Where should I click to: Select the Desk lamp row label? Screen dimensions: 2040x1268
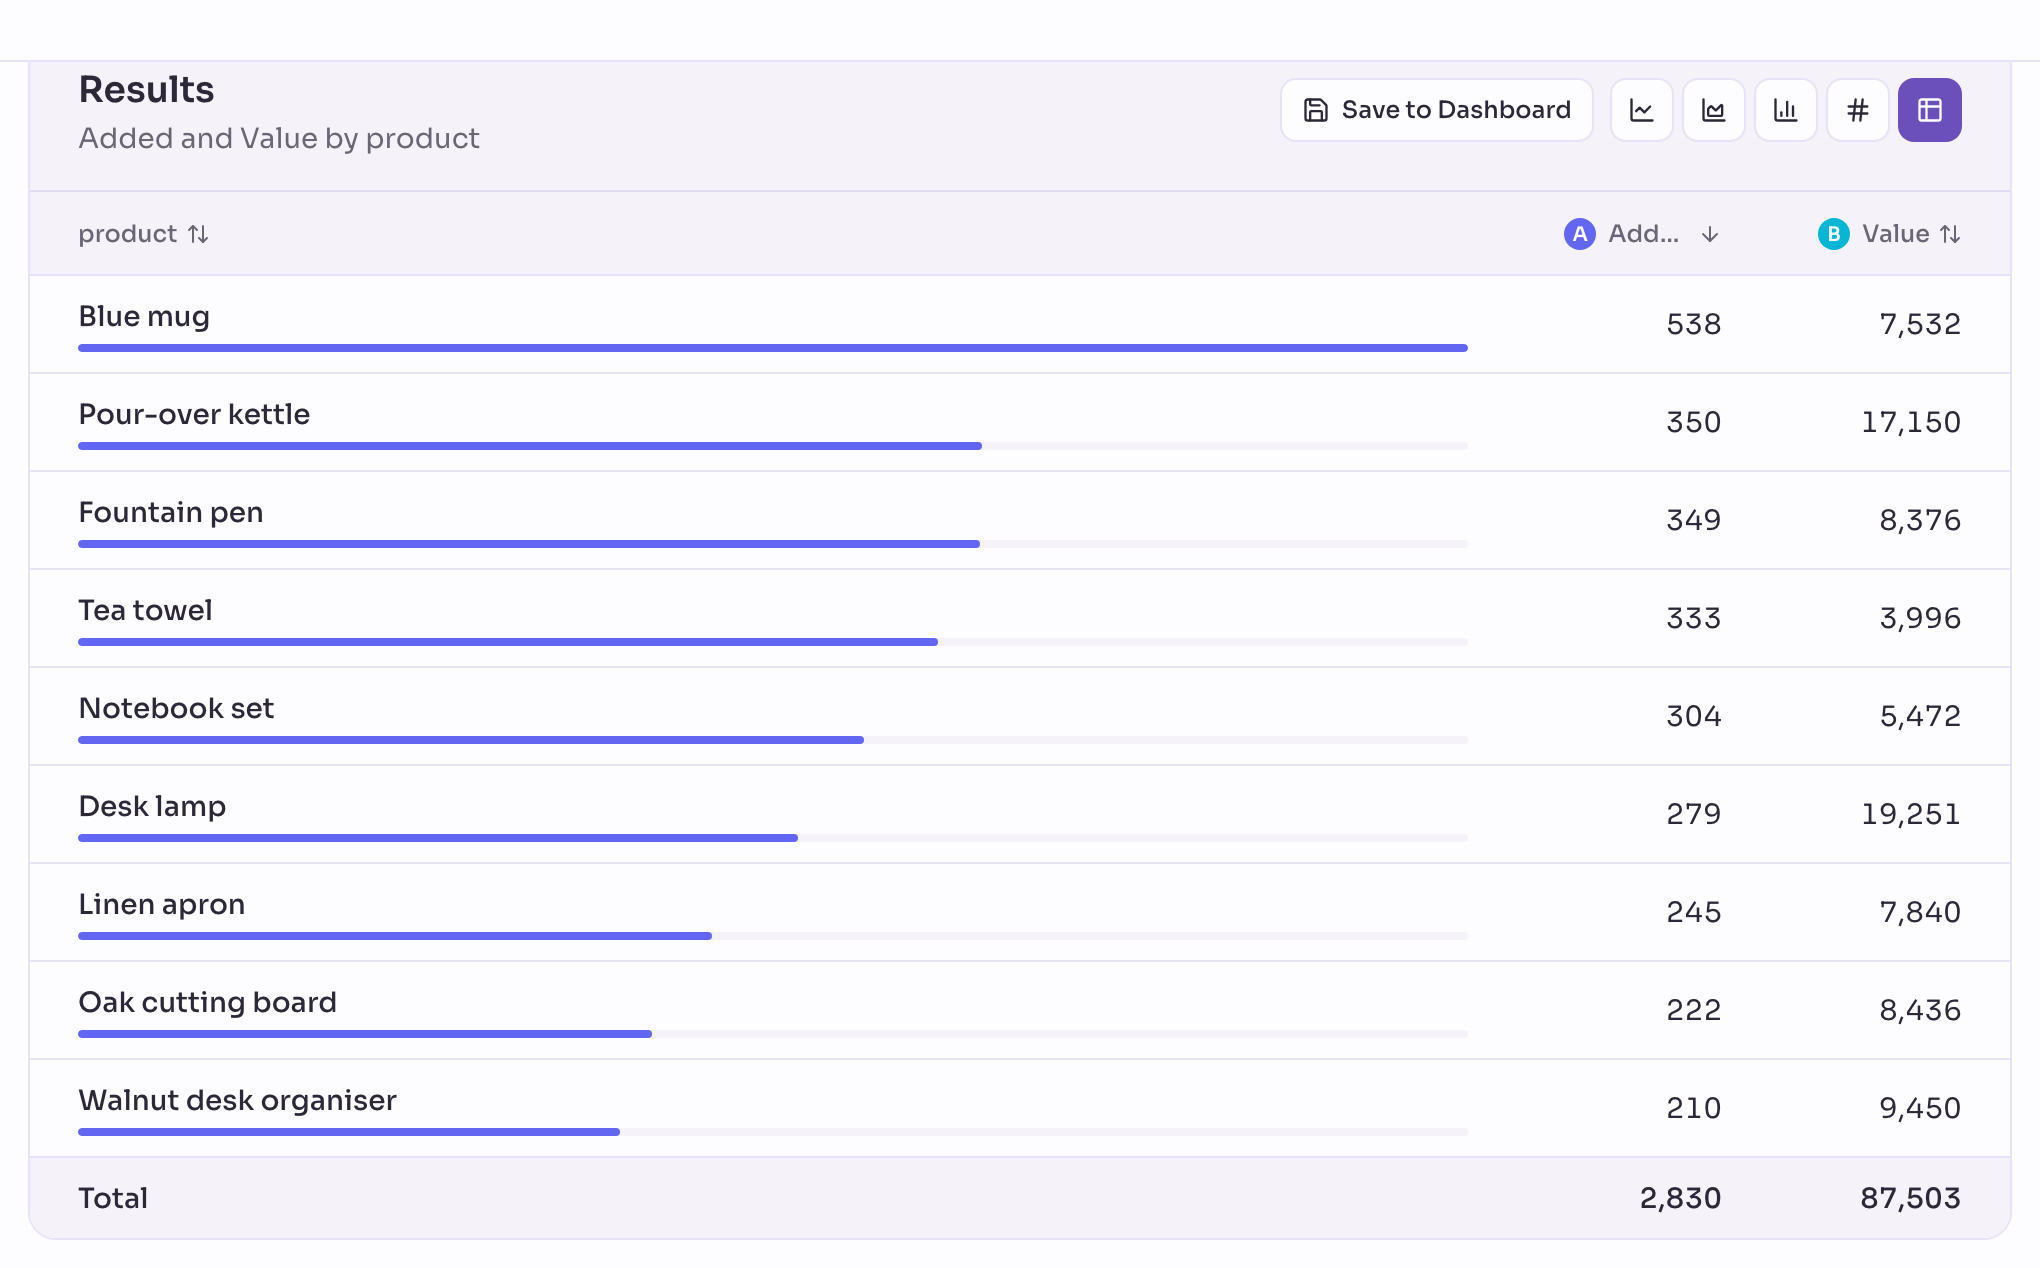152,806
